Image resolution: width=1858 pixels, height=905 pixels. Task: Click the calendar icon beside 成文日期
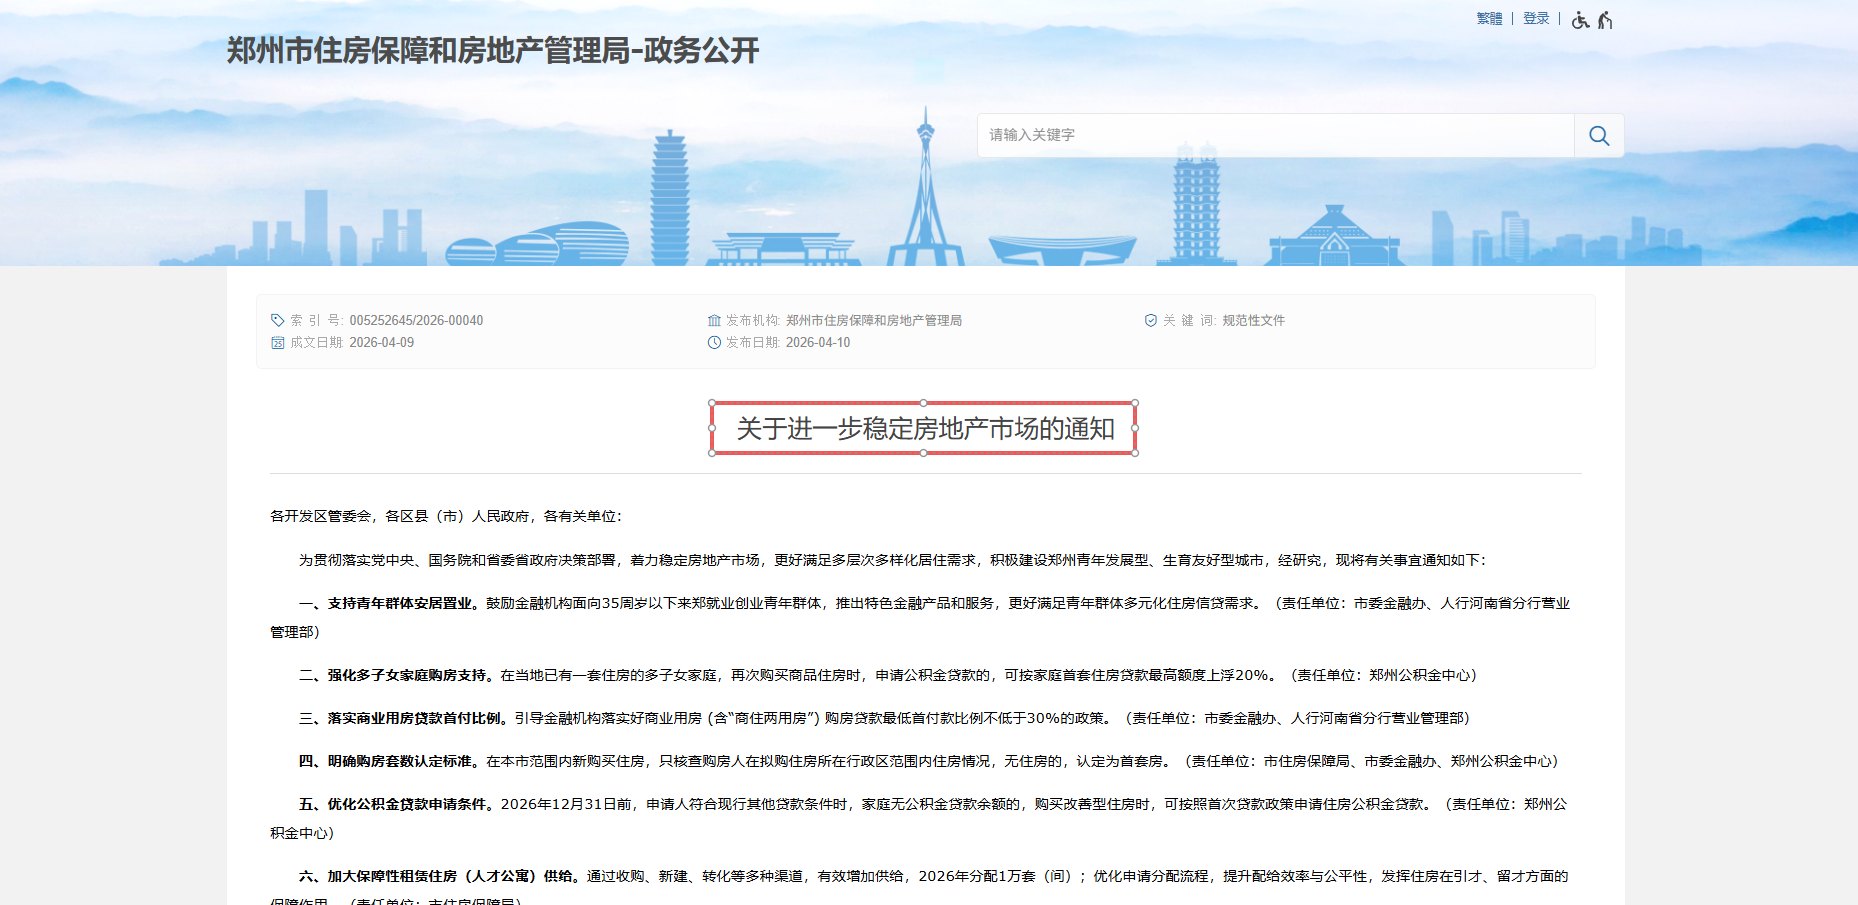pyautogui.click(x=278, y=343)
